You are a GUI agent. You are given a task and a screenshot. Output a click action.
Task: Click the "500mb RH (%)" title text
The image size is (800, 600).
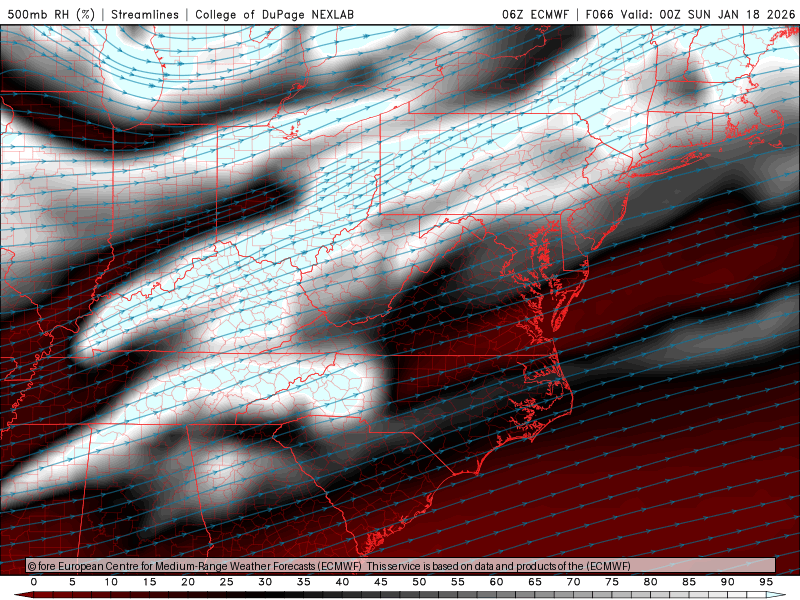pyautogui.click(x=51, y=14)
